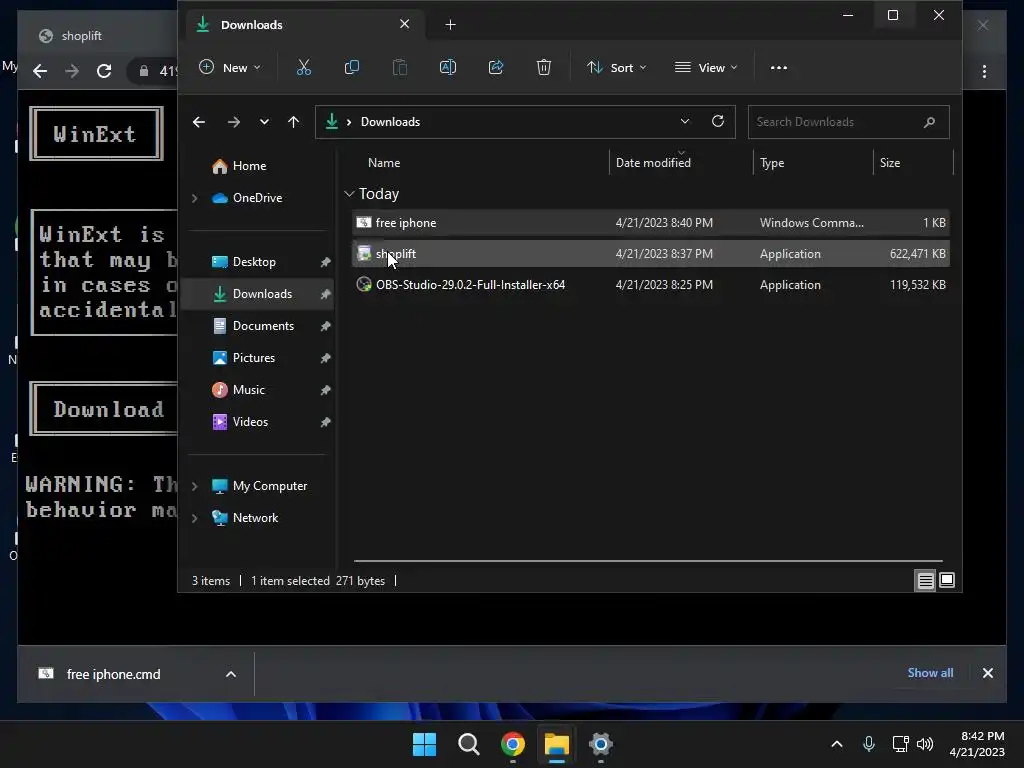Add a new File Explorer tab

(450, 25)
